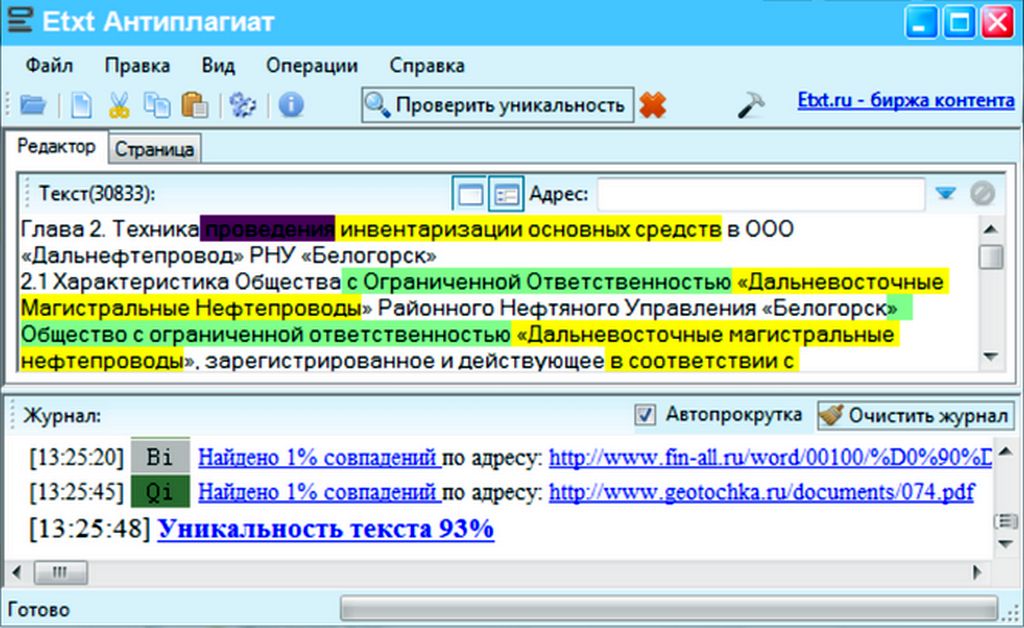Click the text editor scrollbar up arrow
The height and width of the screenshot is (628, 1024).
coord(991,228)
